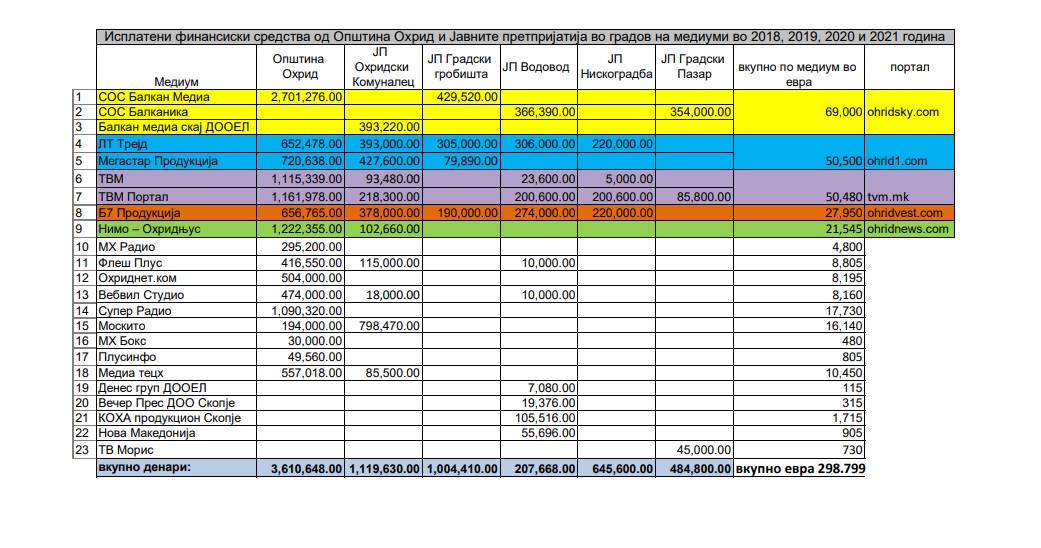Image resolution: width=1041 pixels, height=548 pixels.
Task: Open the ohridvest.com portal cell
Action: (909, 213)
